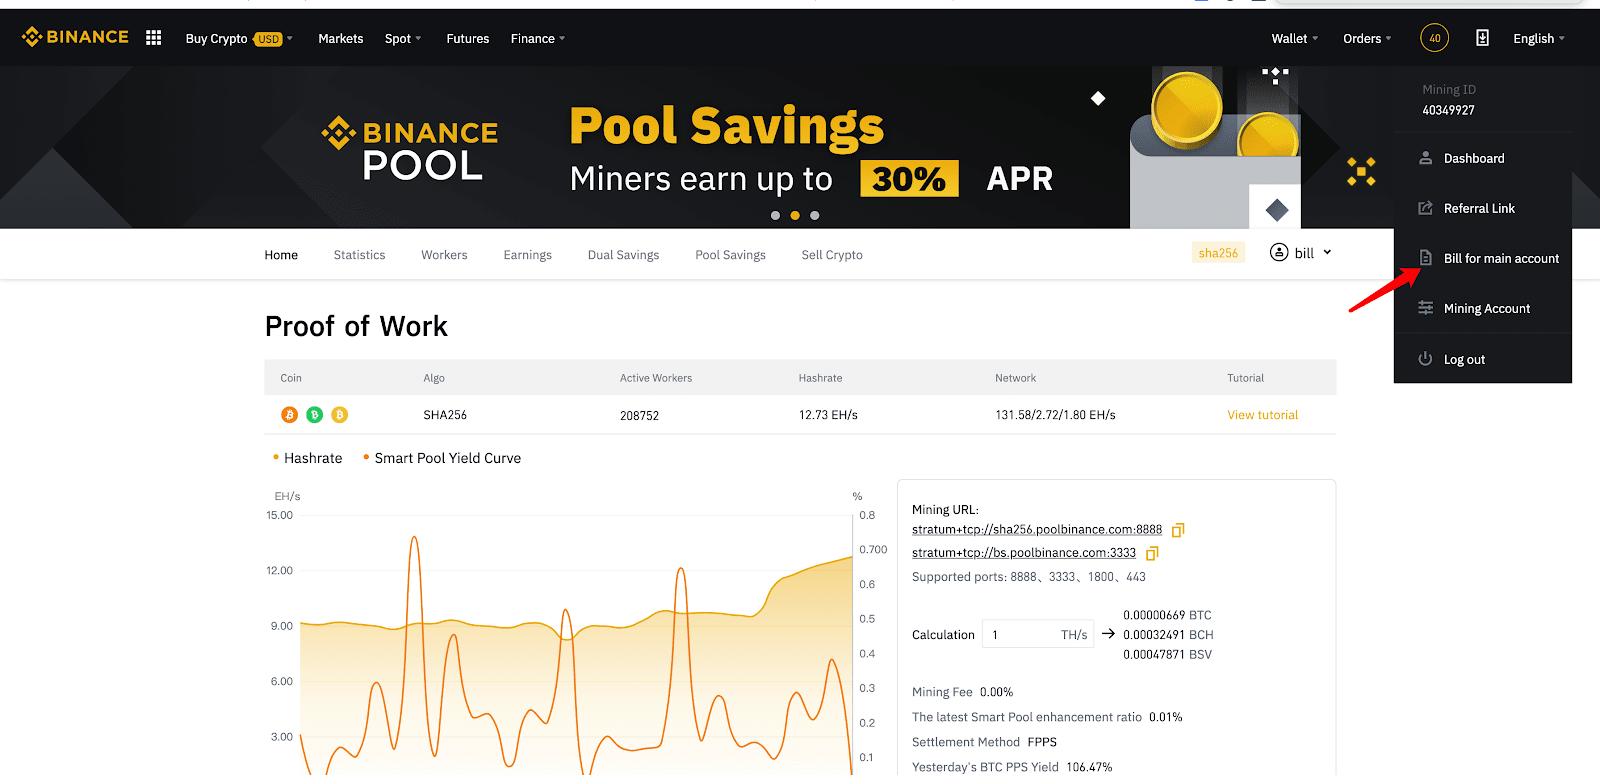The image size is (1600, 775).
Task: Open the Markets menu item
Action: click(x=341, y=38)
